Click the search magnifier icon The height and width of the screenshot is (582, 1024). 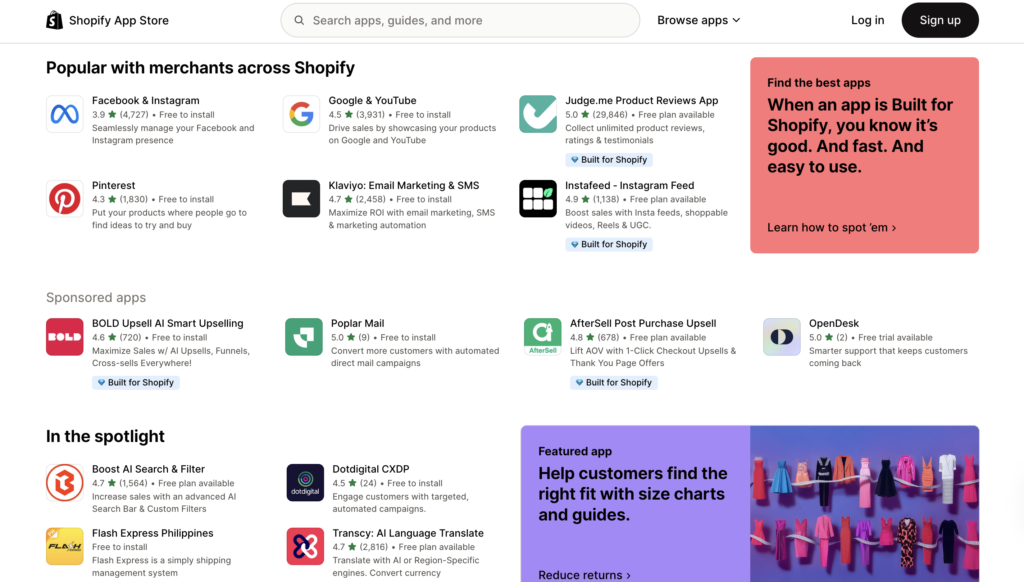[x=299, y=20]
